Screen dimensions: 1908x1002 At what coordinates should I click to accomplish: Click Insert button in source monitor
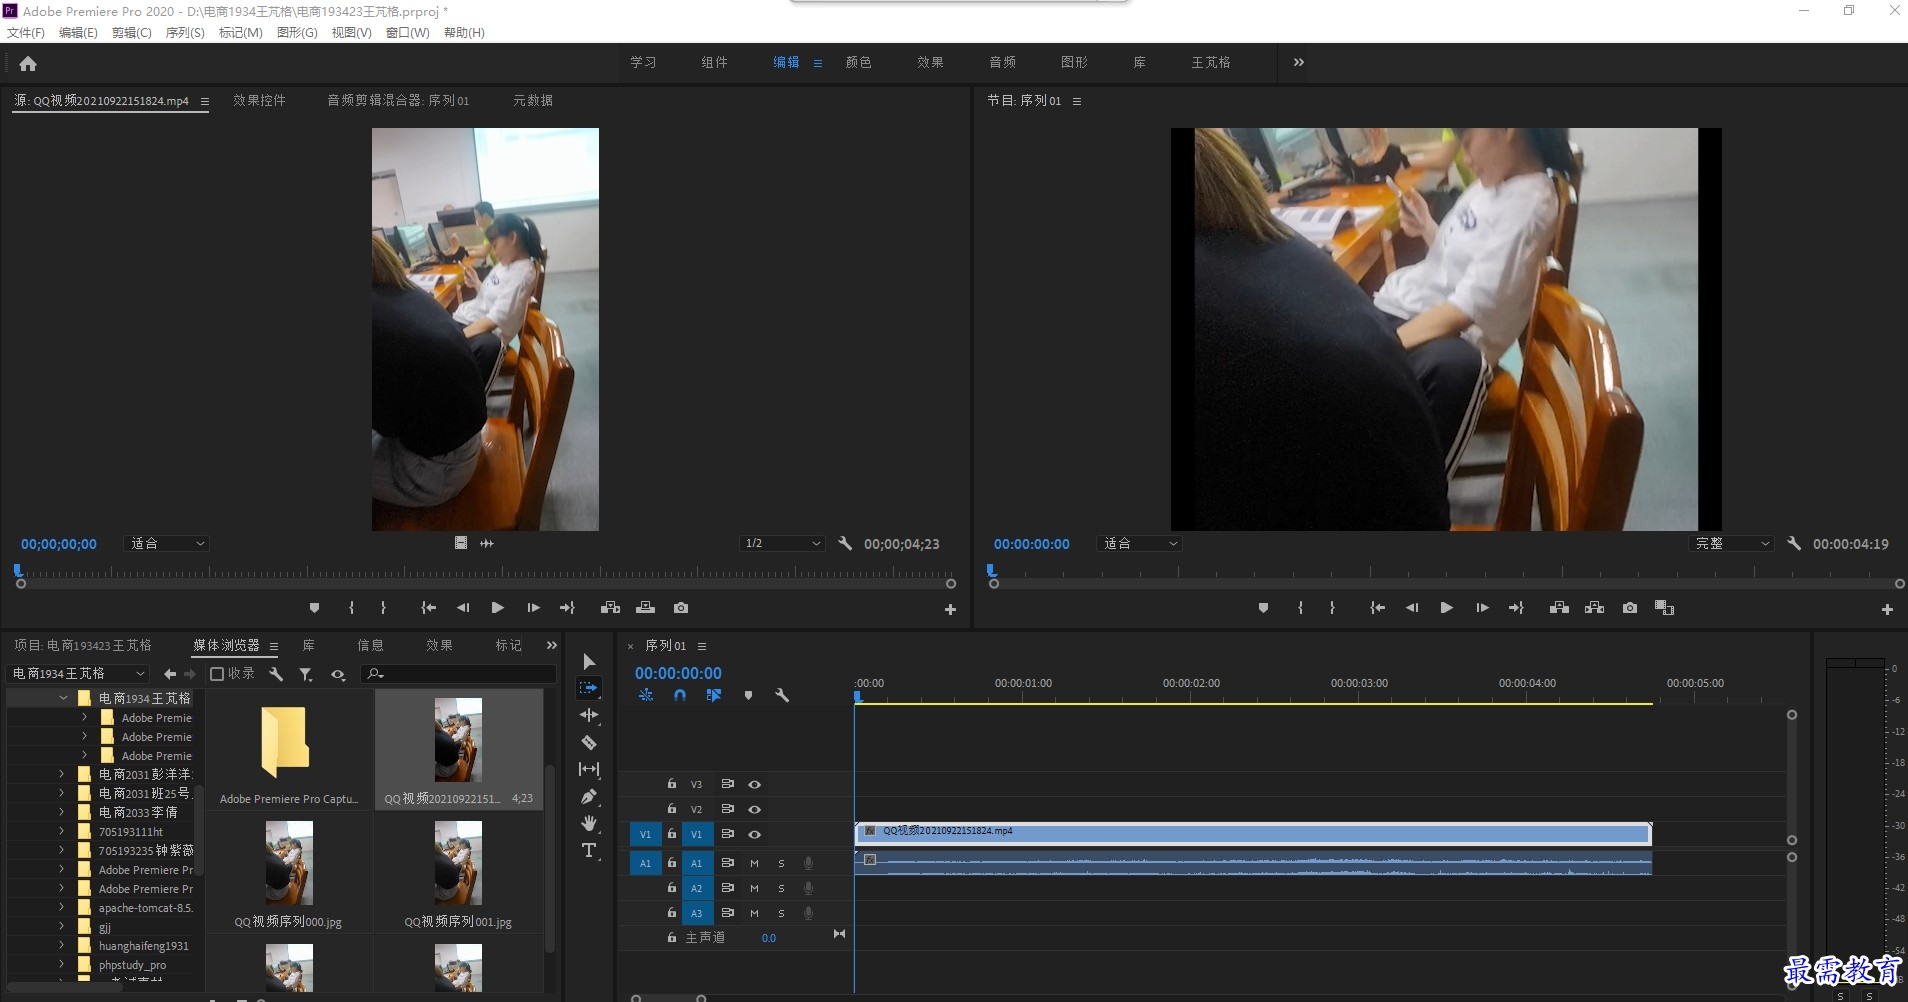pos(610,608)
